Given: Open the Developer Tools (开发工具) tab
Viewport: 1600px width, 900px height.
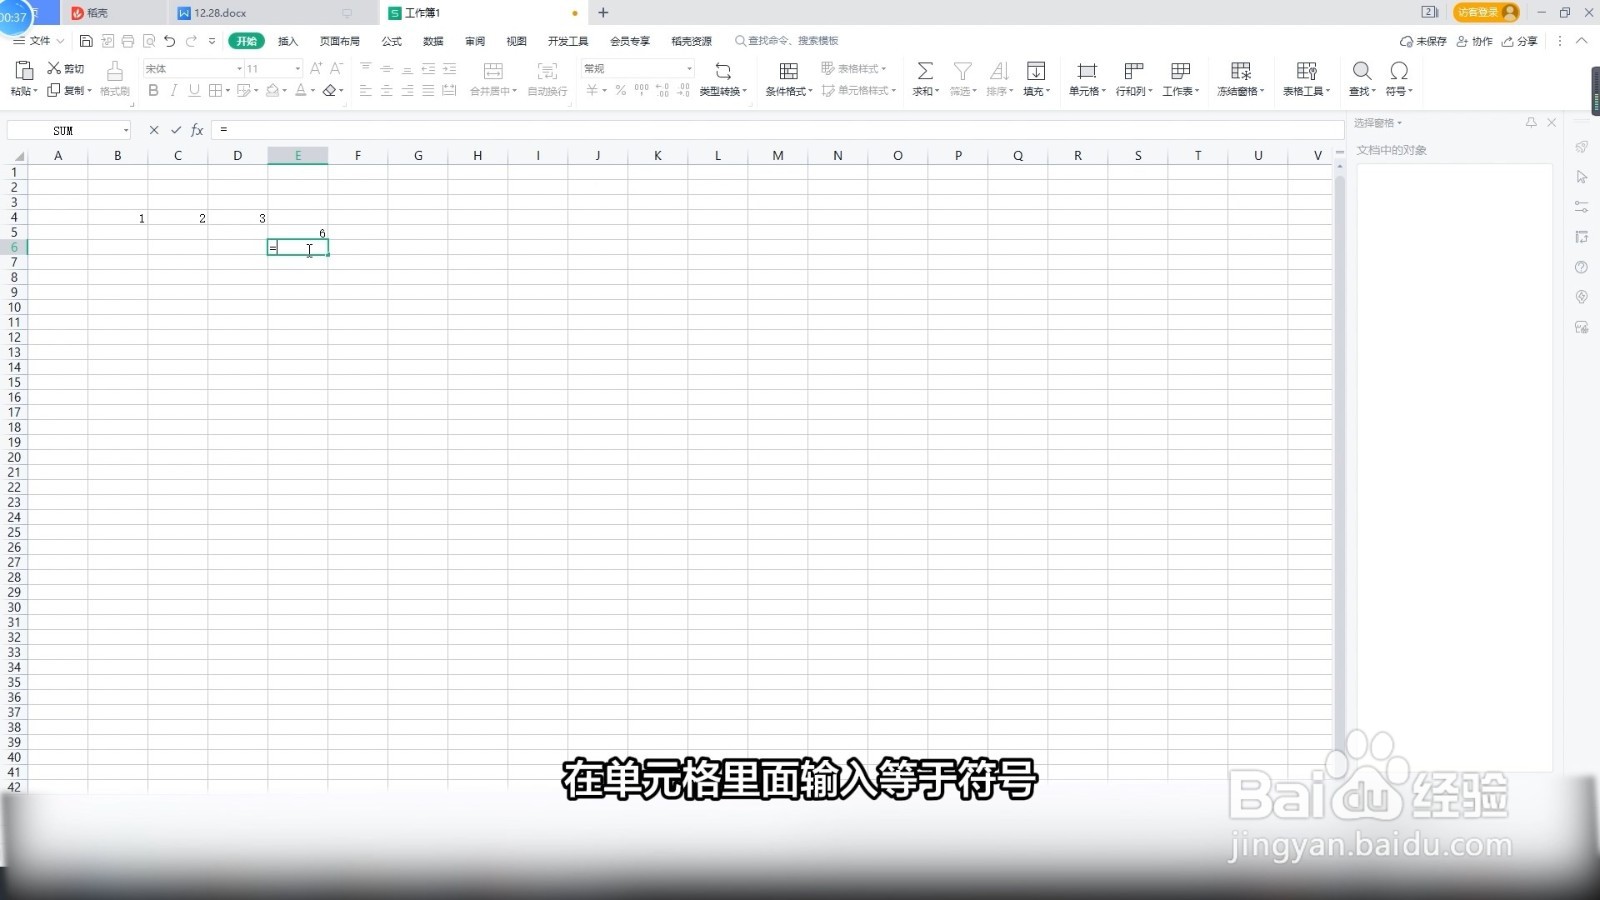Looking at the screenshot, I should (568, 41).
